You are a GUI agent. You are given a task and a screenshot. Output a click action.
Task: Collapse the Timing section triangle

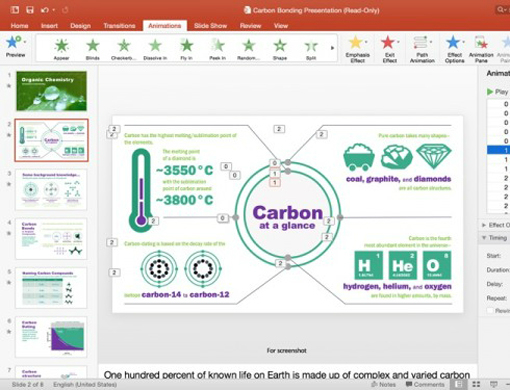[484, 238]
